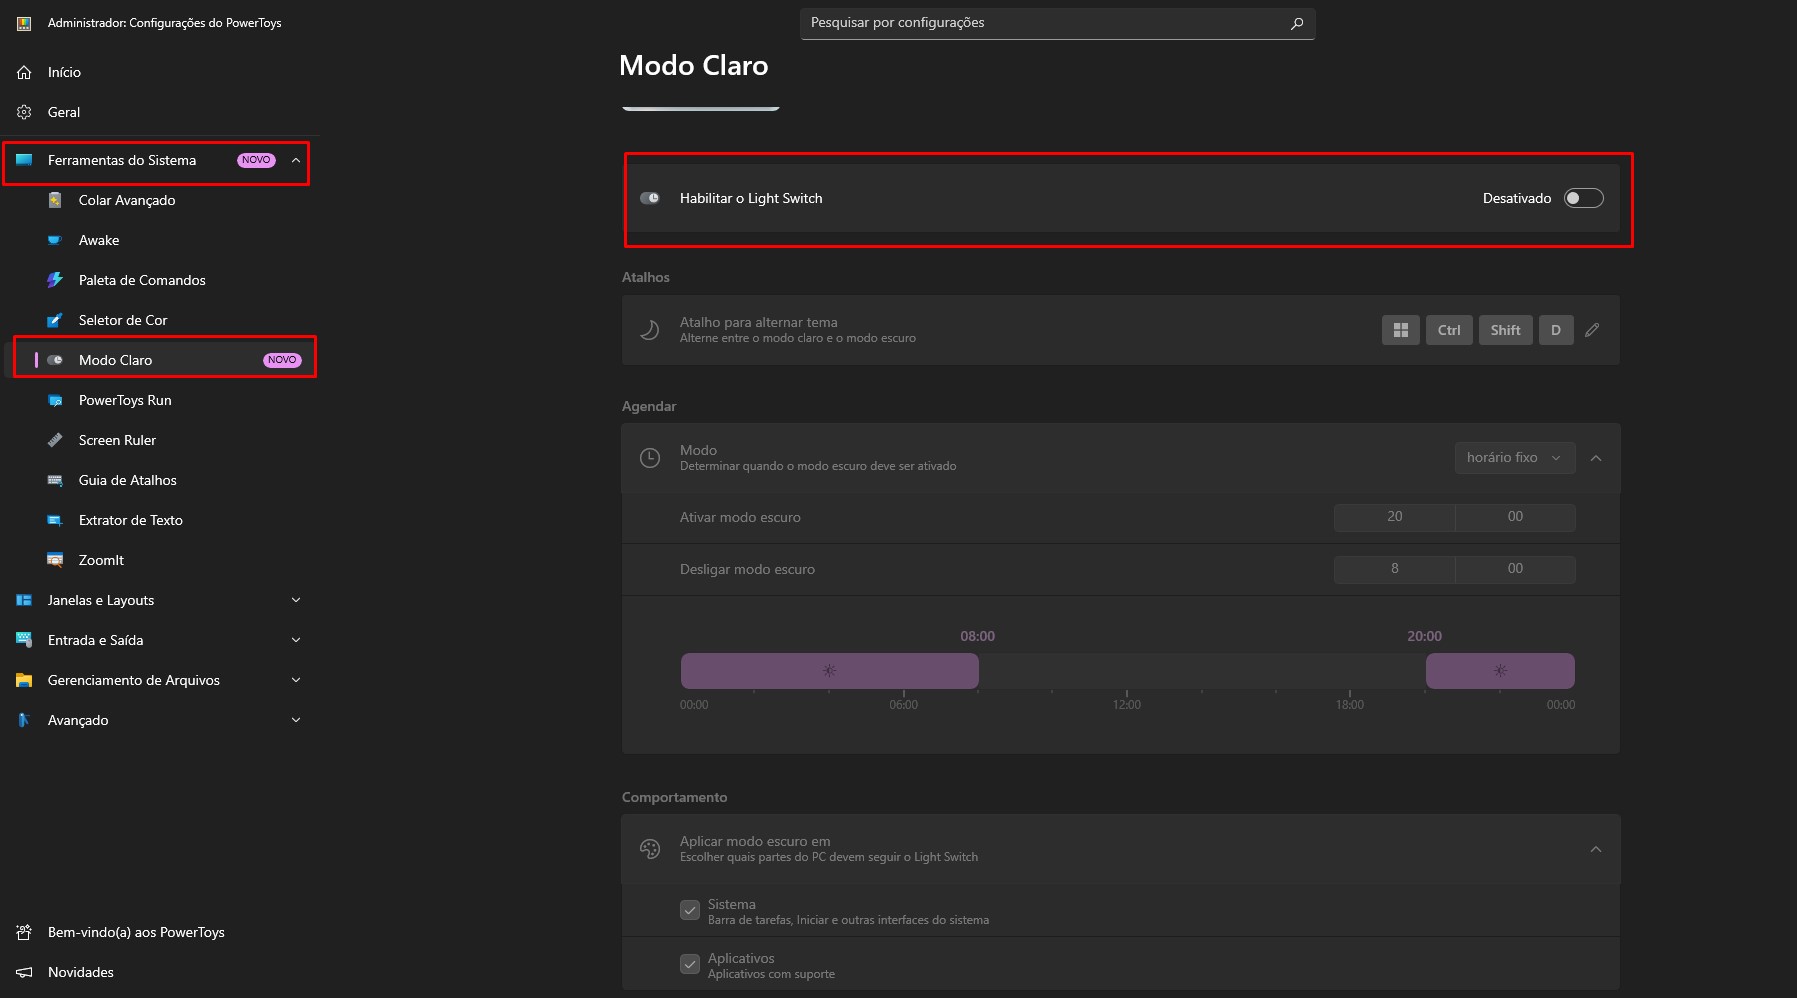Enable the Habilitar o Light Switch toggle
The height and width of the screenshot is (998, 1797).
1583,197
